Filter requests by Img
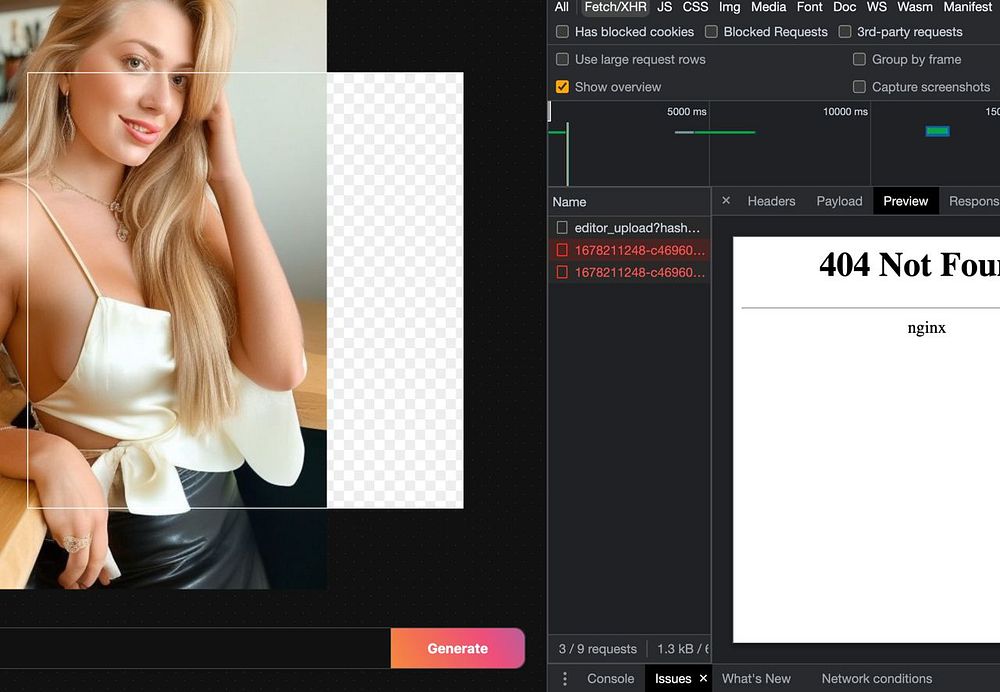 tap(730, 7)
